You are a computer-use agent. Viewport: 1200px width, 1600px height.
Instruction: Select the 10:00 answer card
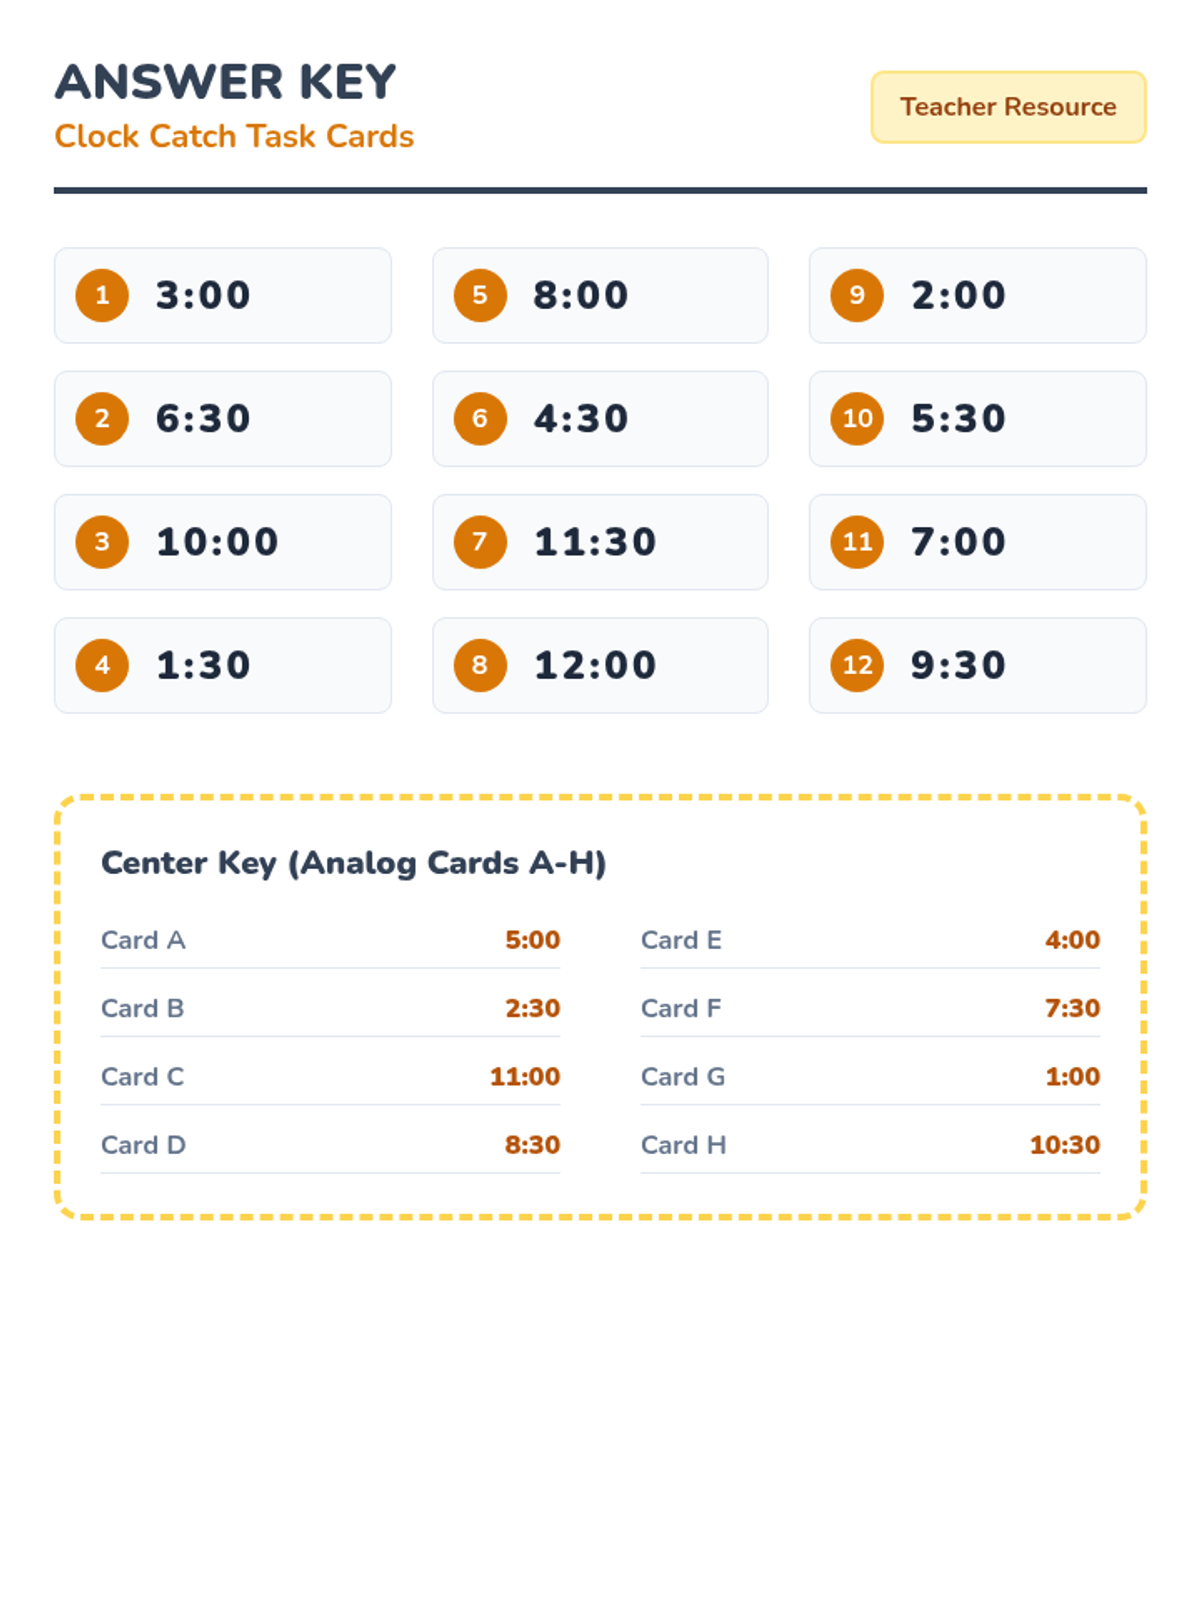pos(222,542)
